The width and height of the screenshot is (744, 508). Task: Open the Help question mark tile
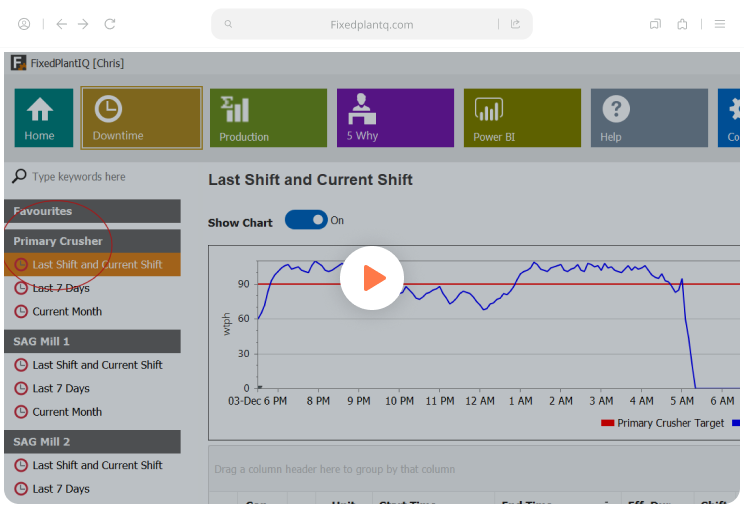pyautogui.click(x=649, y=118)
